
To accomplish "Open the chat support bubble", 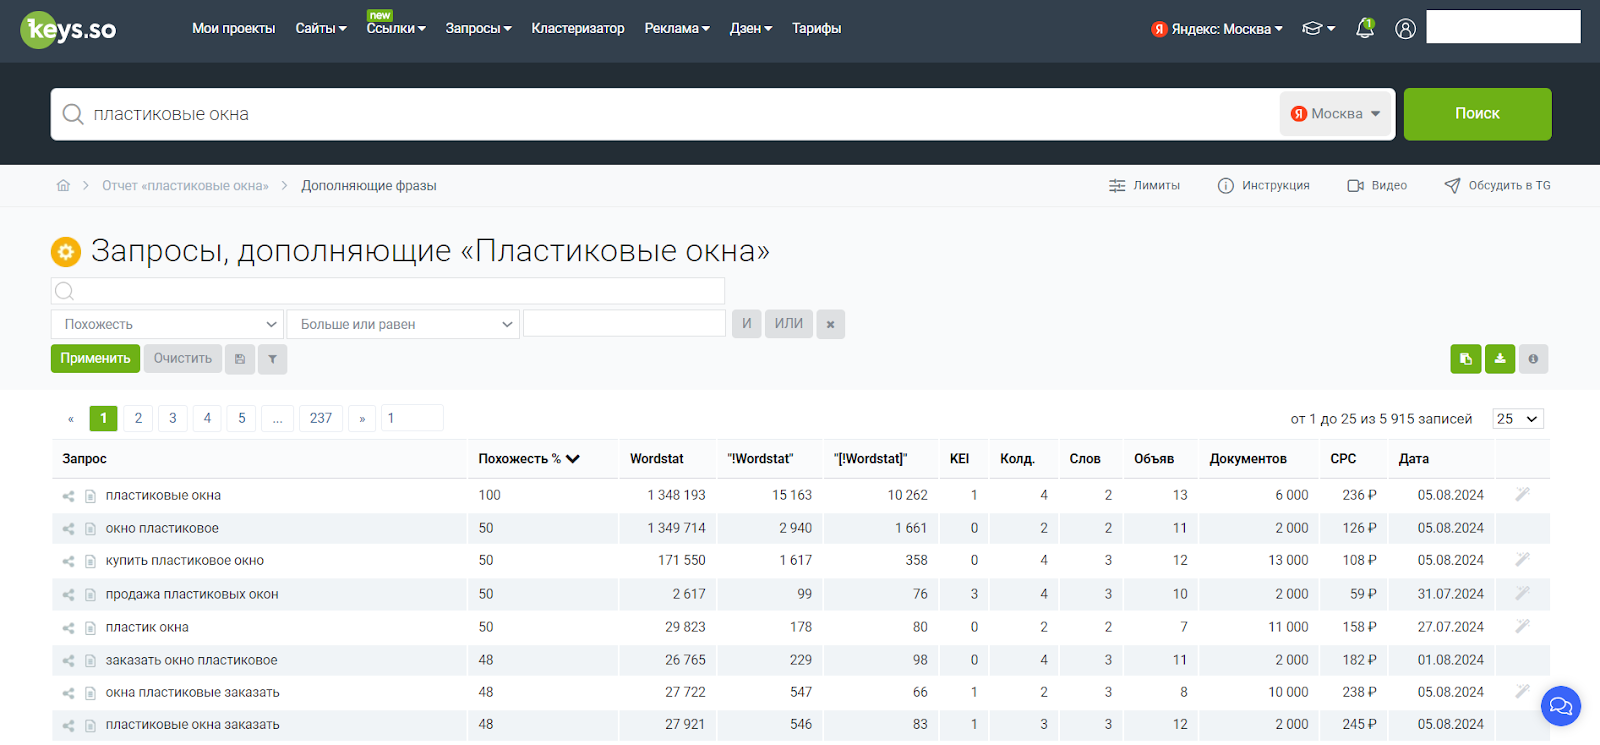I will (1560, 706).
